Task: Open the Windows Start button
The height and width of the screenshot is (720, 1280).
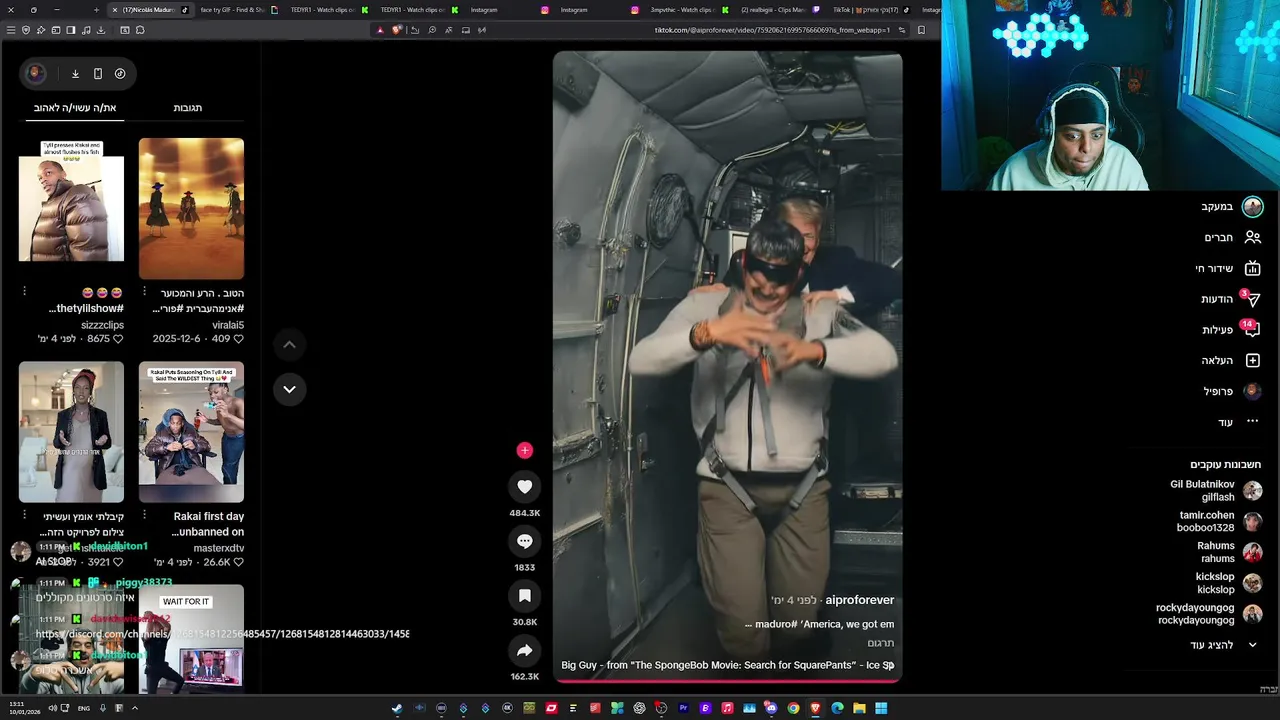Action: 881,708
